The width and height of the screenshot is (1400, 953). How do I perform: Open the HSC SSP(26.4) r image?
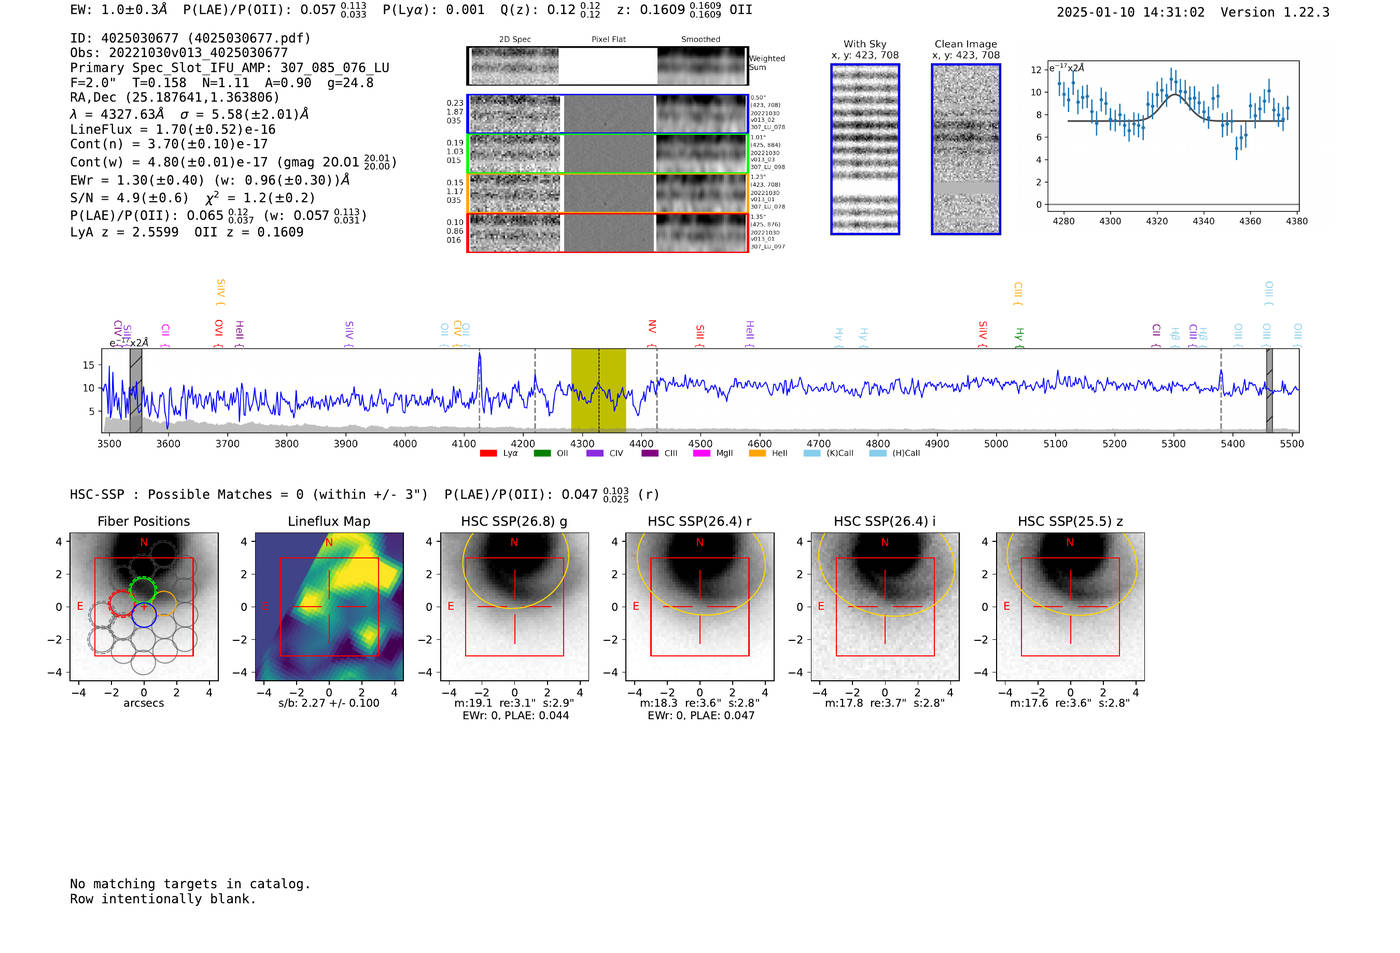click(x=700, y=607)
